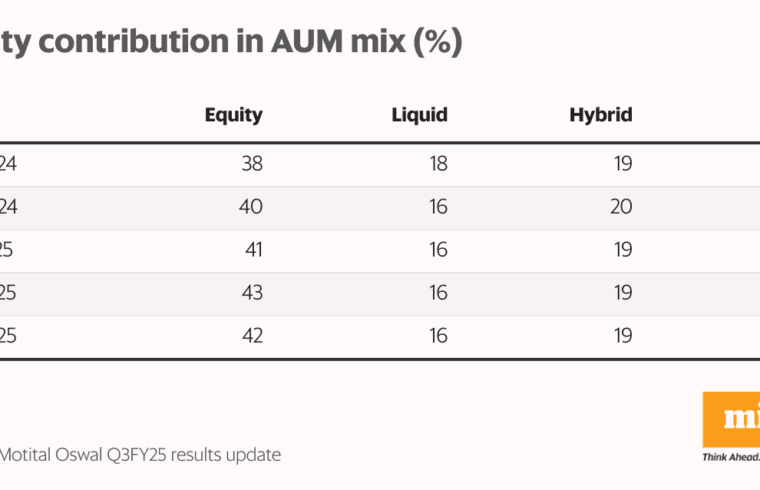Select Hybrid value in the Equity 43 row
The width and height of the screenshot is (760, 490).
622,293
